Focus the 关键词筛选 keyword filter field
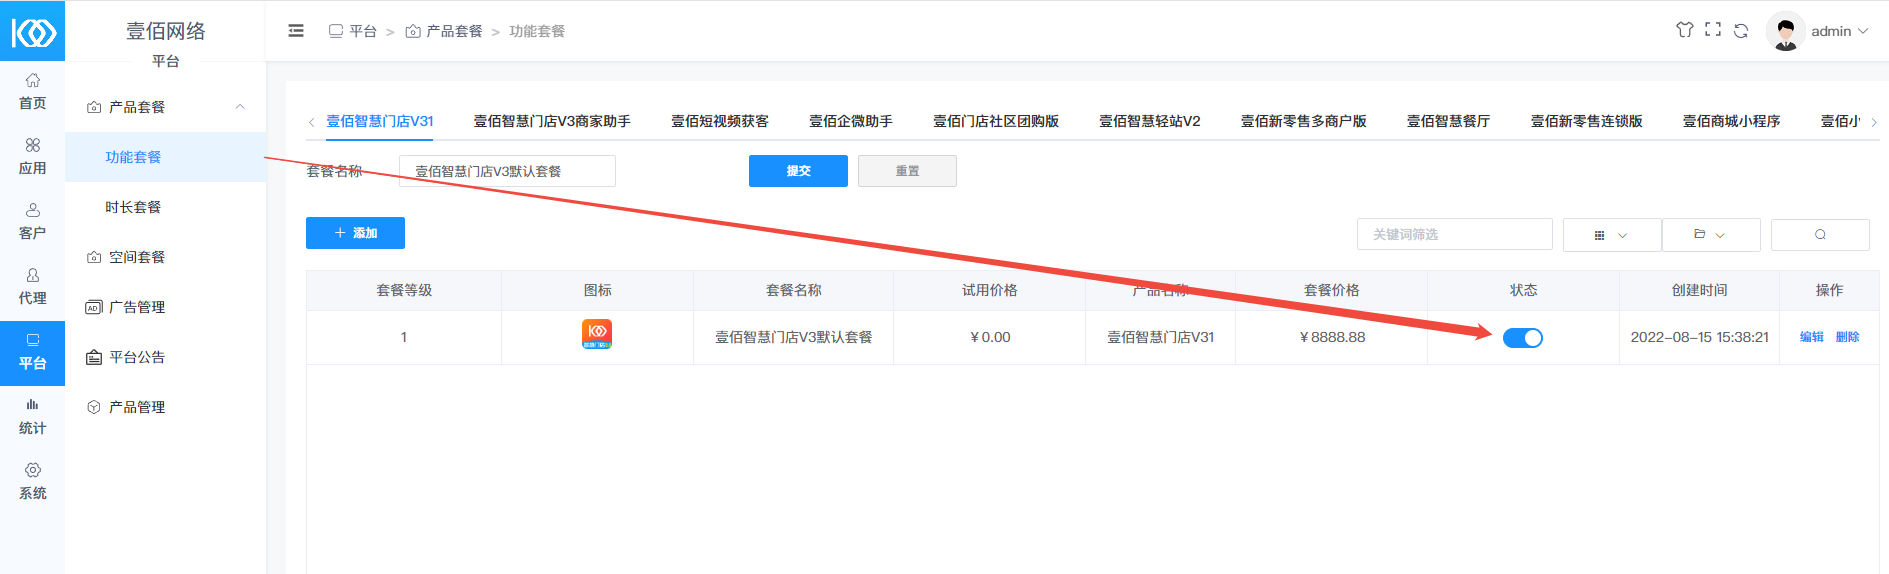 tap(1455, 234)
